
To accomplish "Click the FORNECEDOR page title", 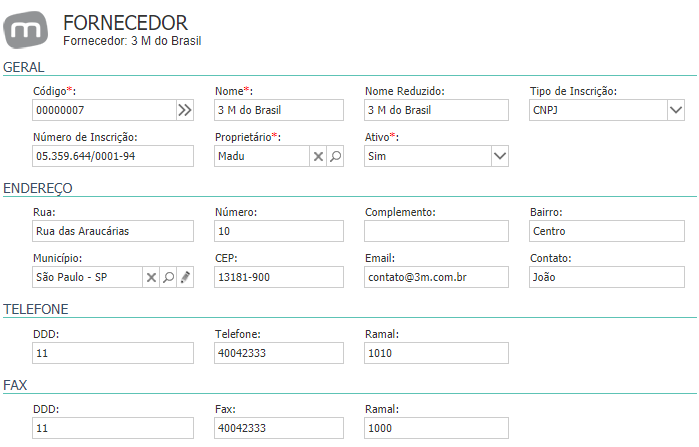I will click(125, 23).
